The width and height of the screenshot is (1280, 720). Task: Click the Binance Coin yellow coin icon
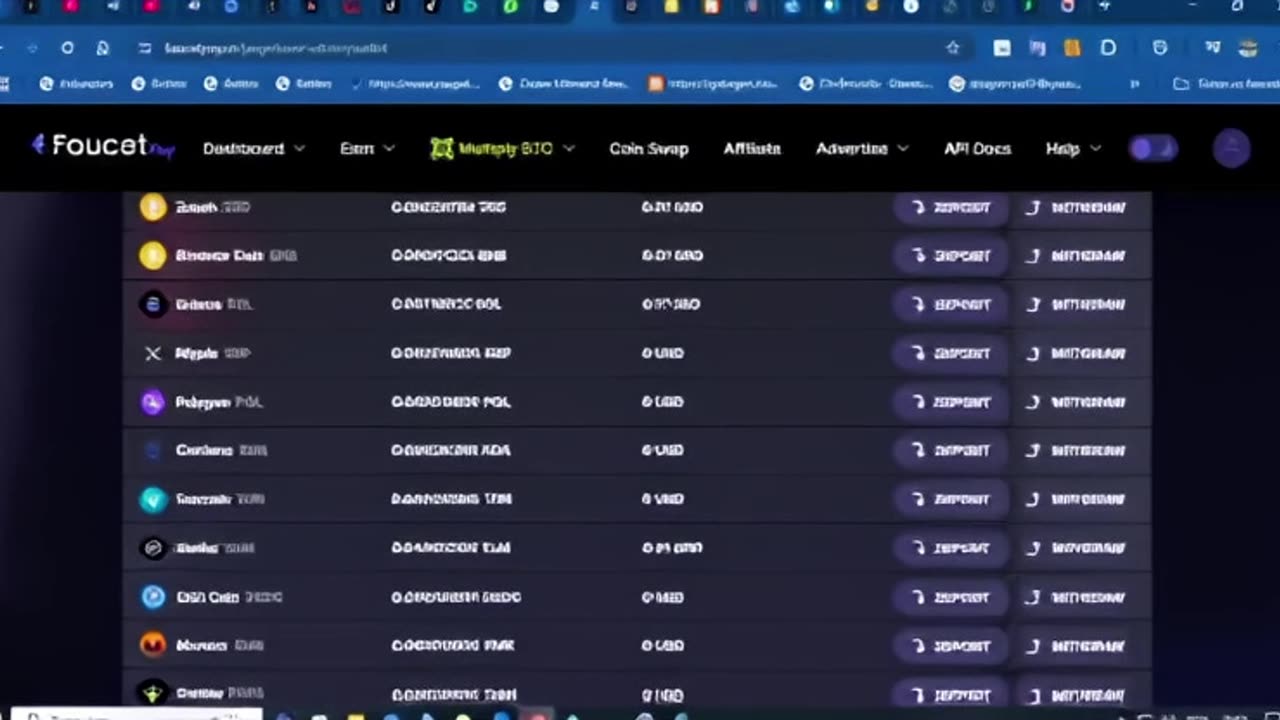pyautogui.click(x=152, y=256)
